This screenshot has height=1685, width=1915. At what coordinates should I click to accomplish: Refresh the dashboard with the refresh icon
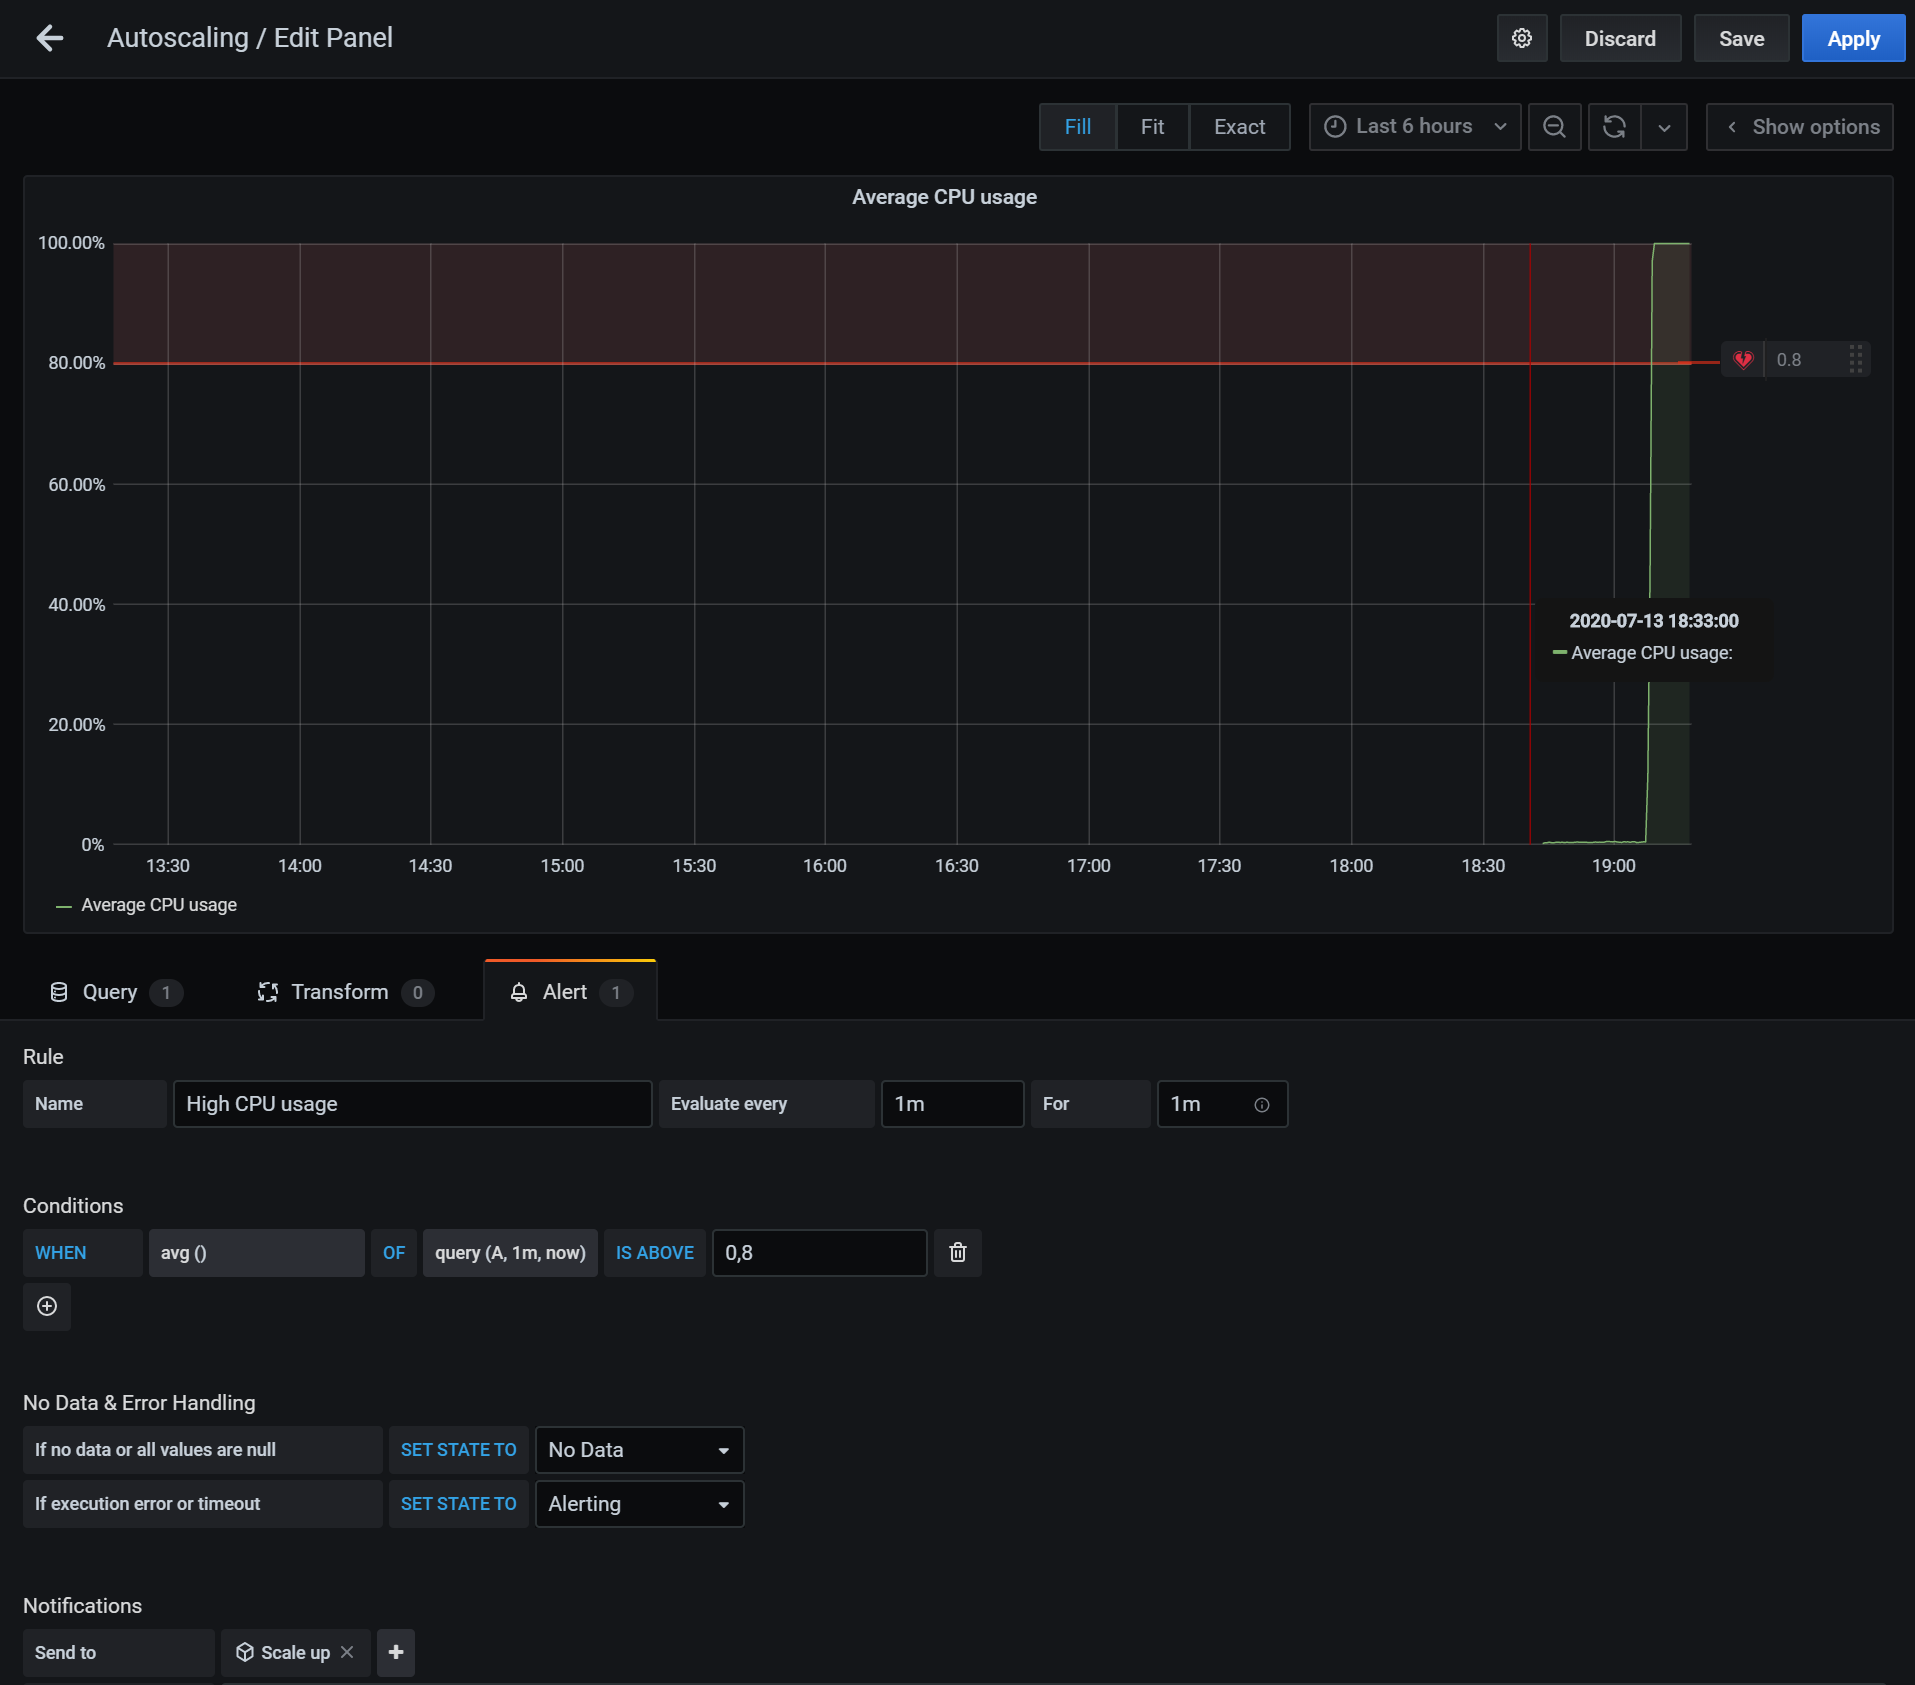tap(1614, 127)
